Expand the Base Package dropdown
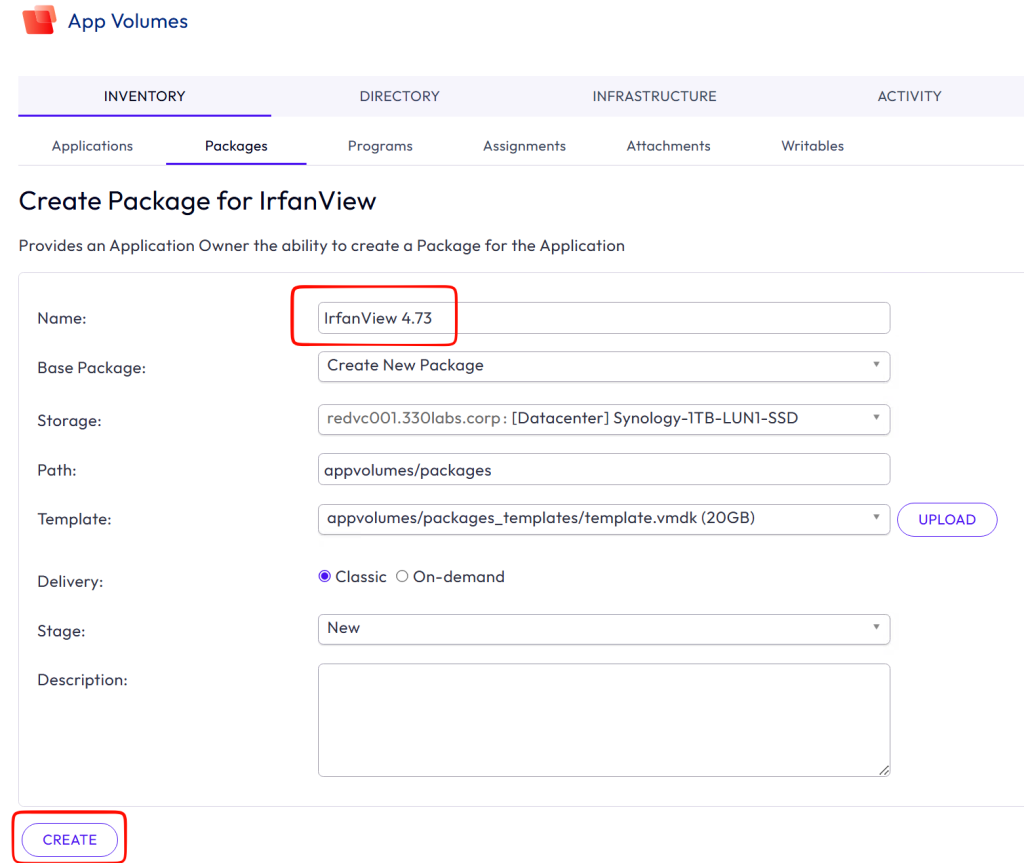The height and width of the screenshot is (863, 1024). click(x=603, y=366)
